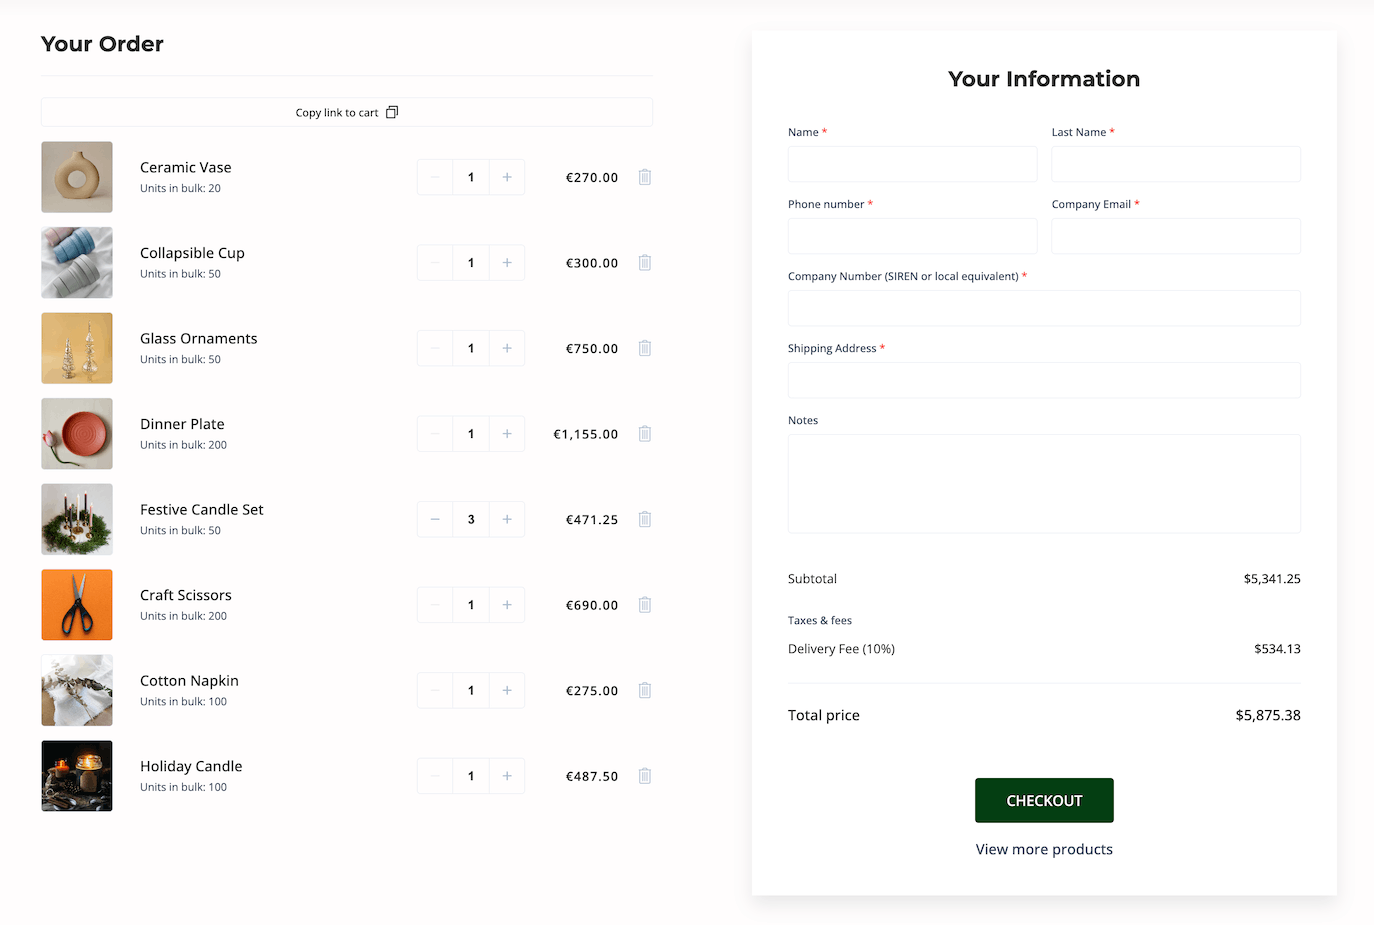Open the Cotton Napkin thumbnail
The image size is (1374, 925).
coord(77,690)
